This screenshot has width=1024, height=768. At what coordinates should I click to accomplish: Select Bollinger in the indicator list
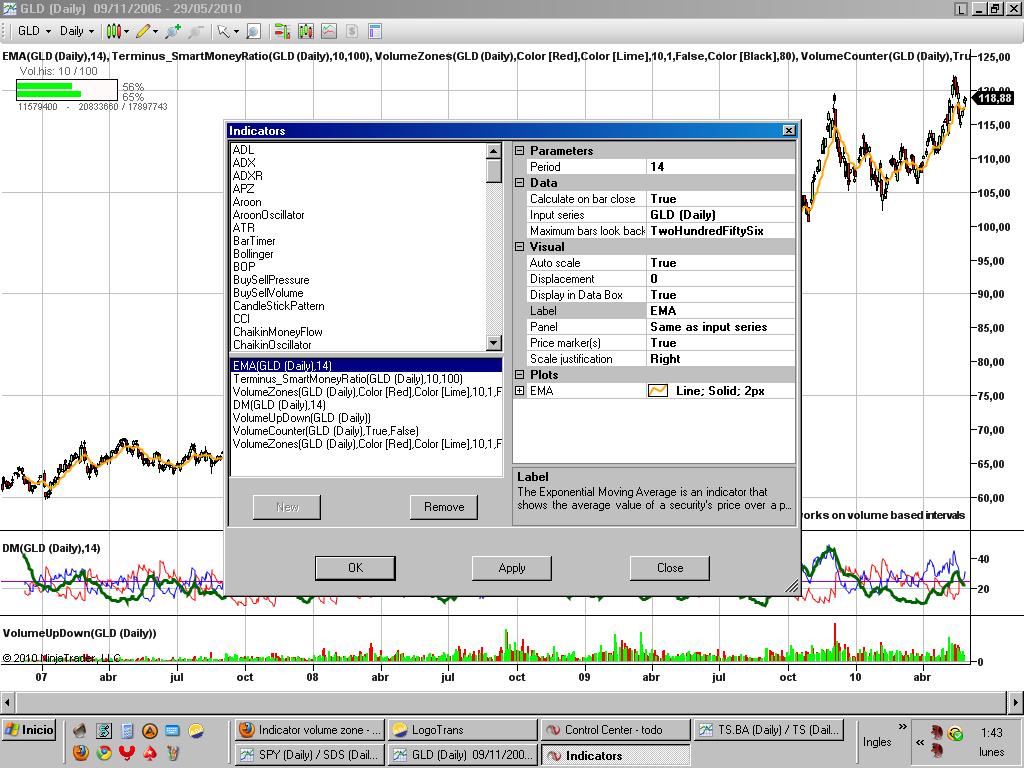pyautogui.click(x=253, y=254)
